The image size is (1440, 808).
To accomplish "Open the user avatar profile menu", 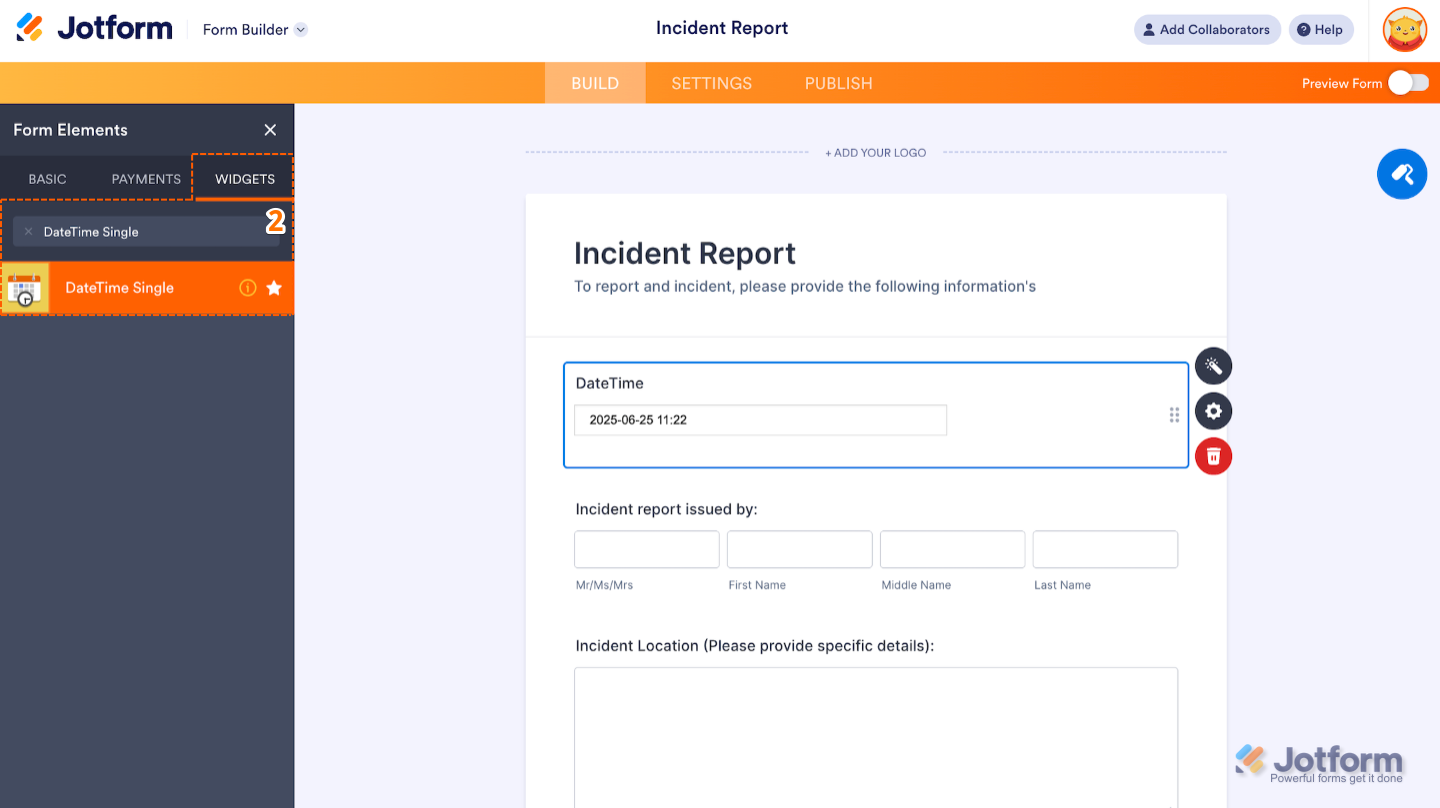I will (1404, 30).
